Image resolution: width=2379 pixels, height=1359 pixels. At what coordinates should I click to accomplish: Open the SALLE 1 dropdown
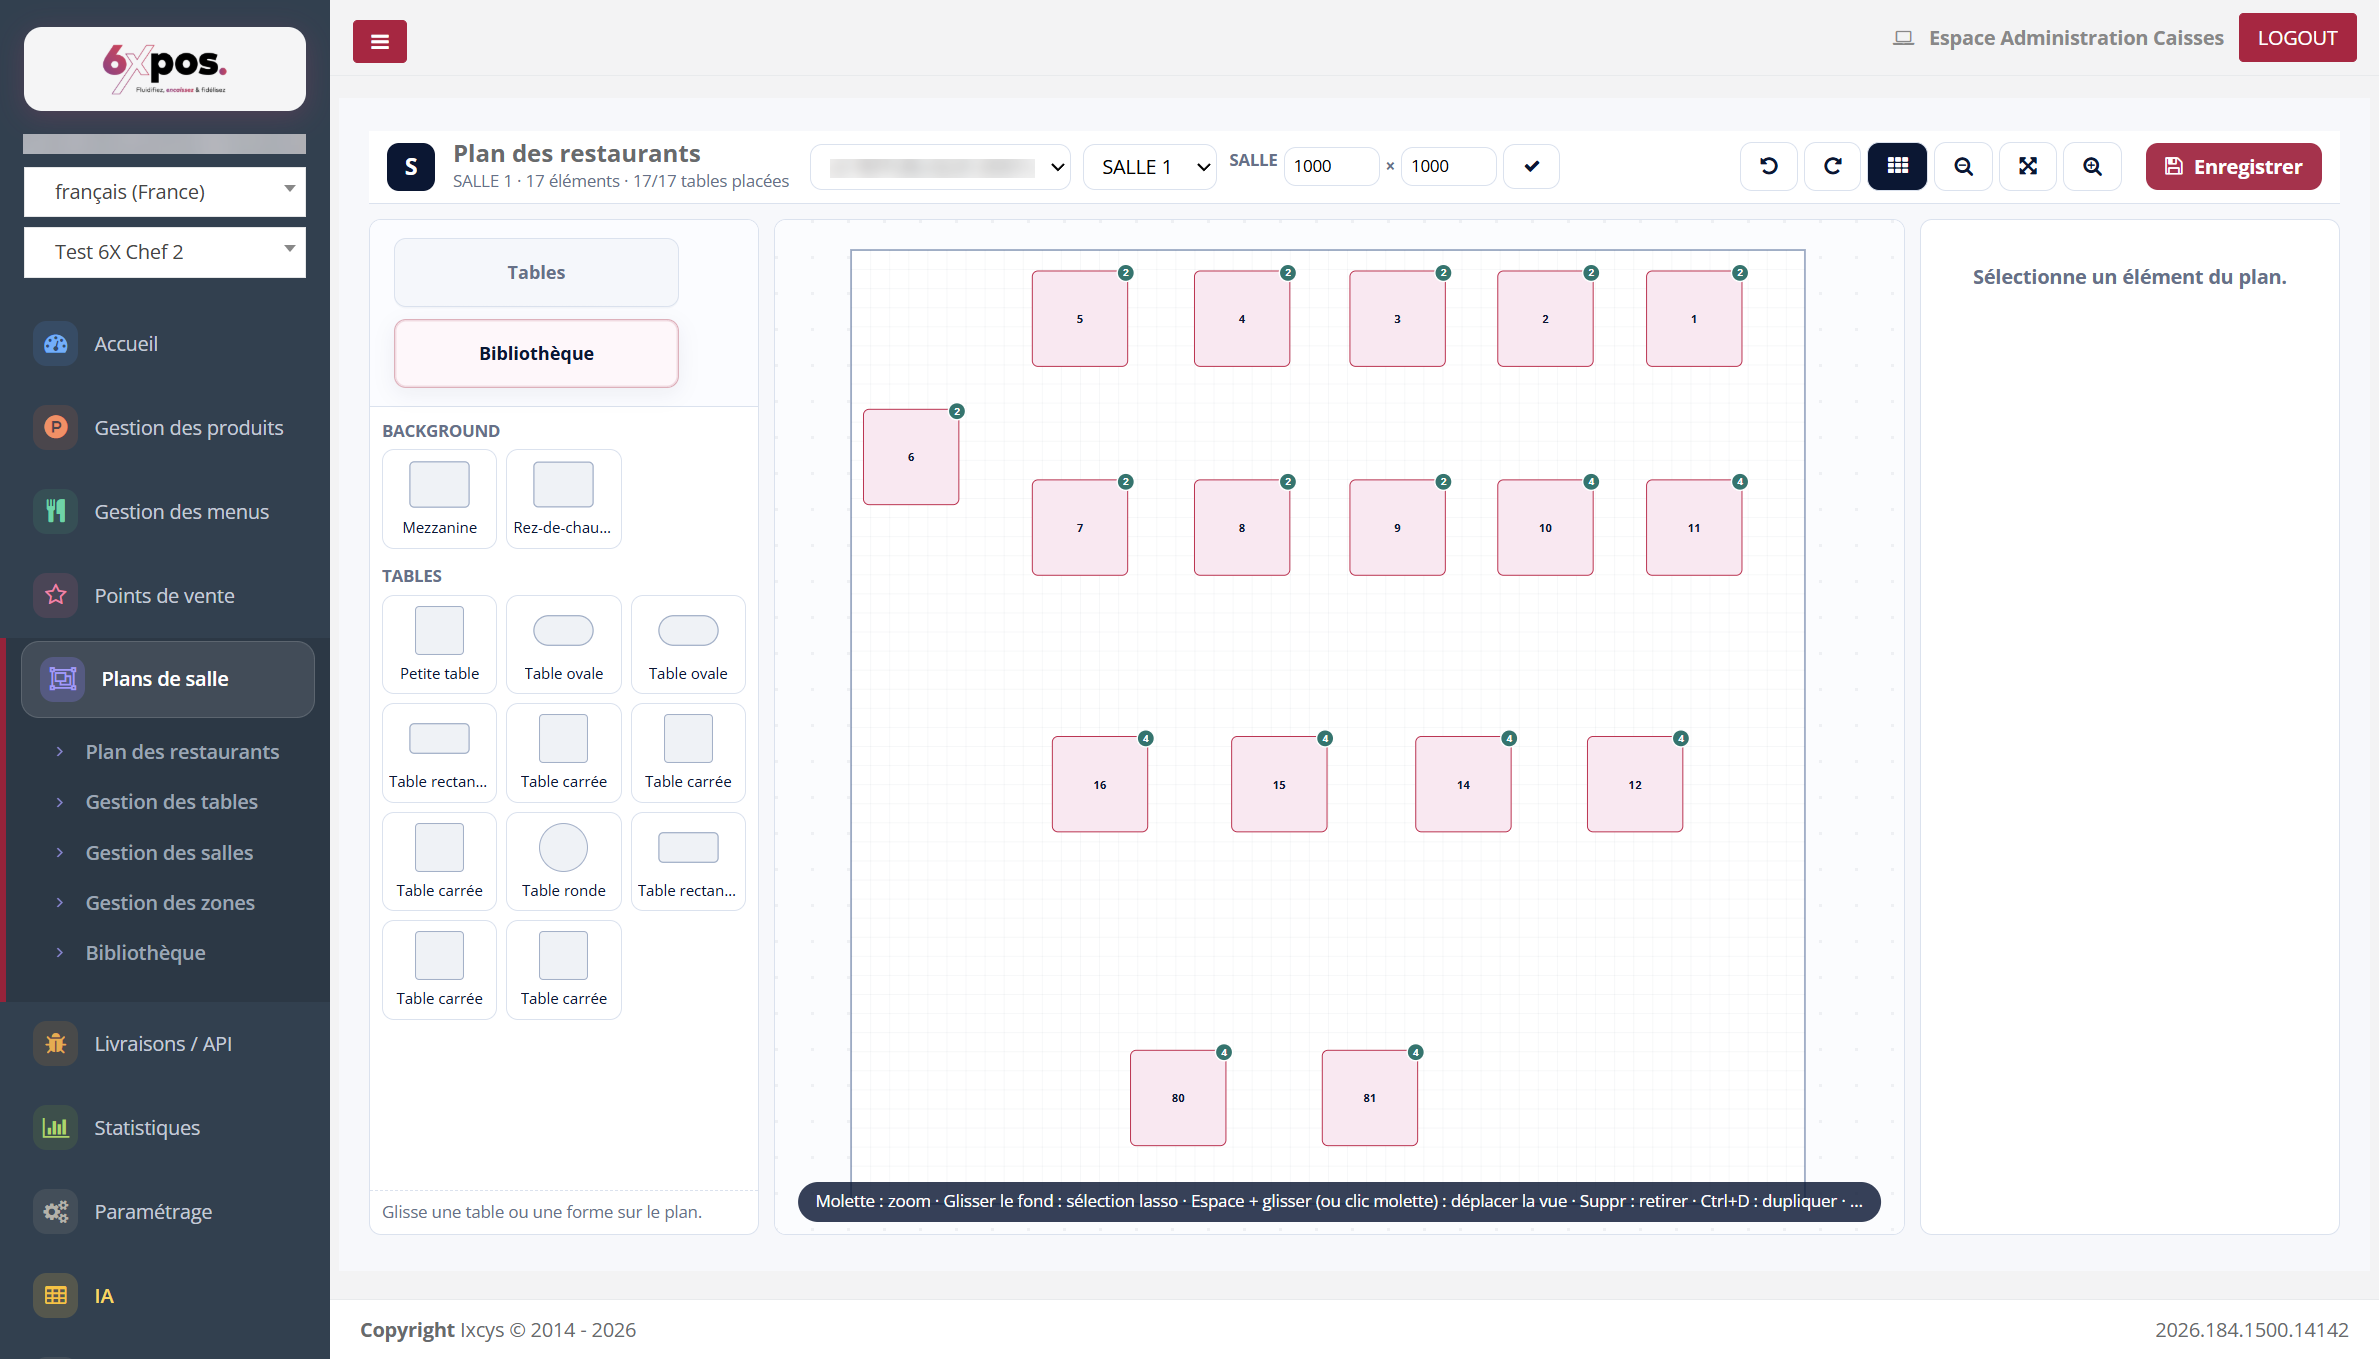[1149, 167]
